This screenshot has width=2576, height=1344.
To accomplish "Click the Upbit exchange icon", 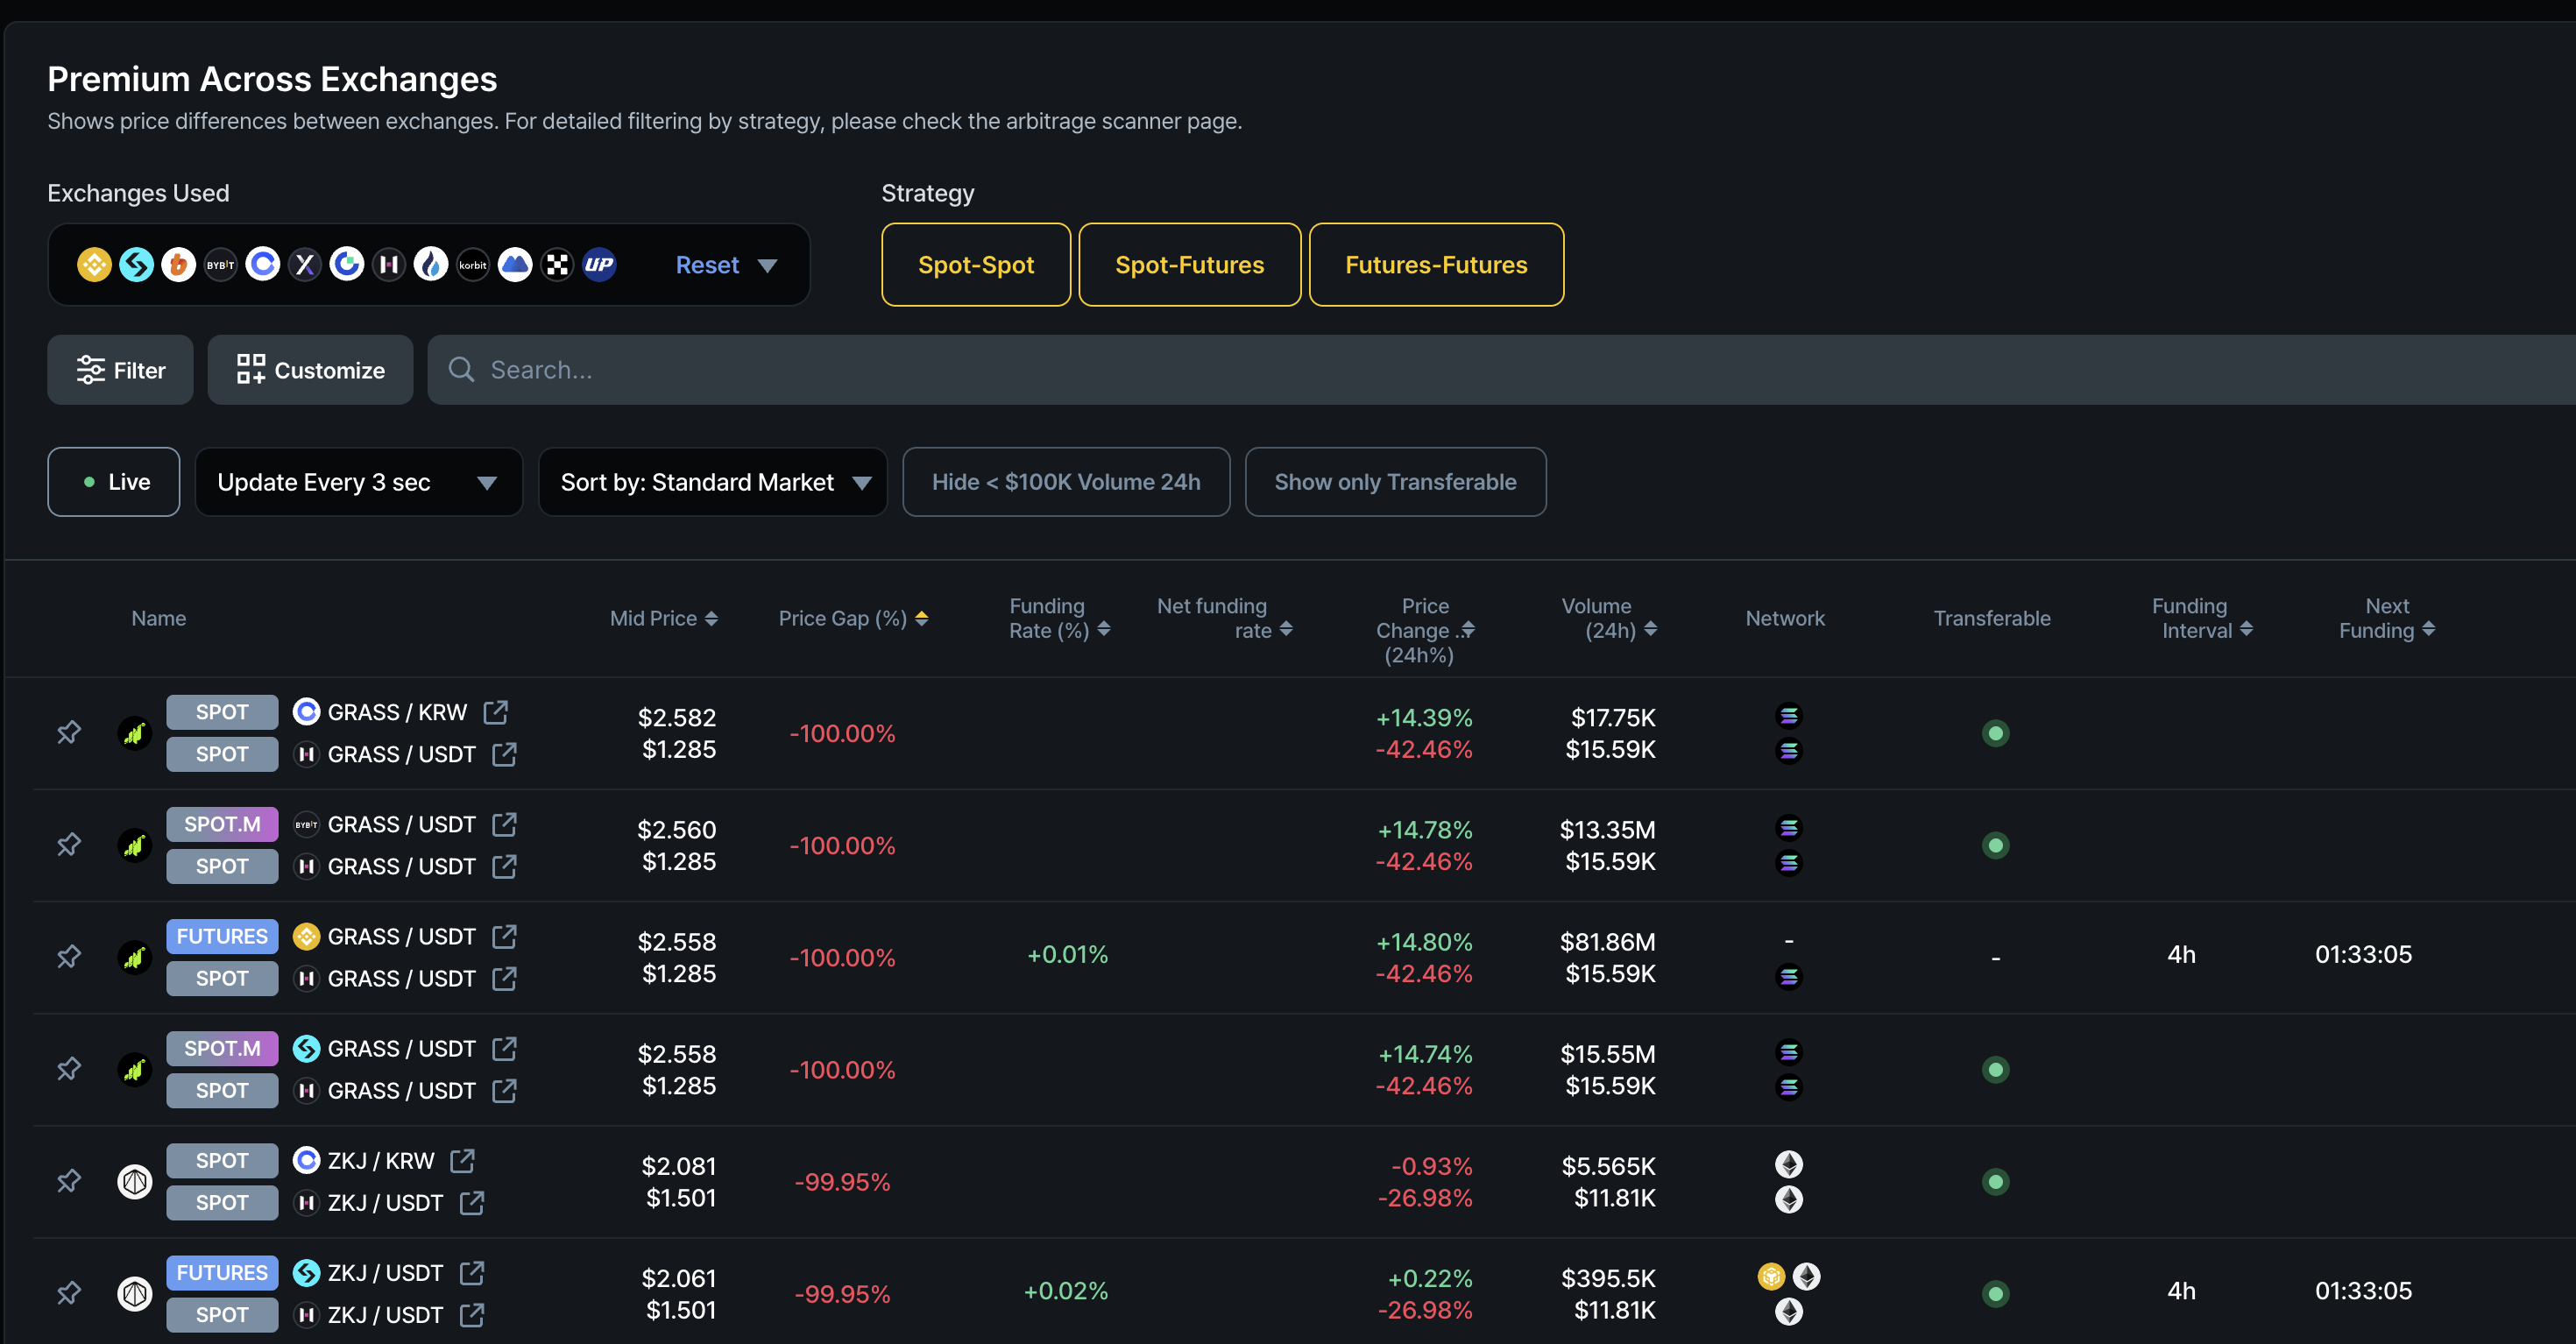I will point(599,265).
